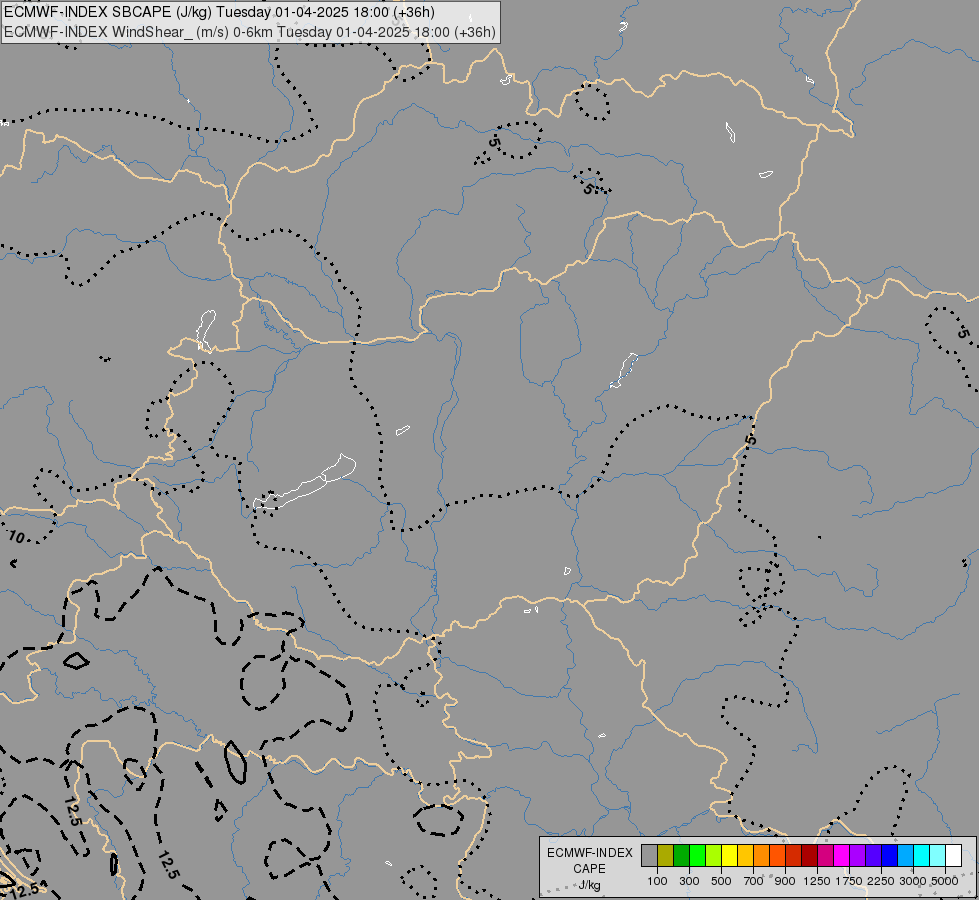Click the 700 tick label in the legend
The image size is (979, 900).
[753, 881]
